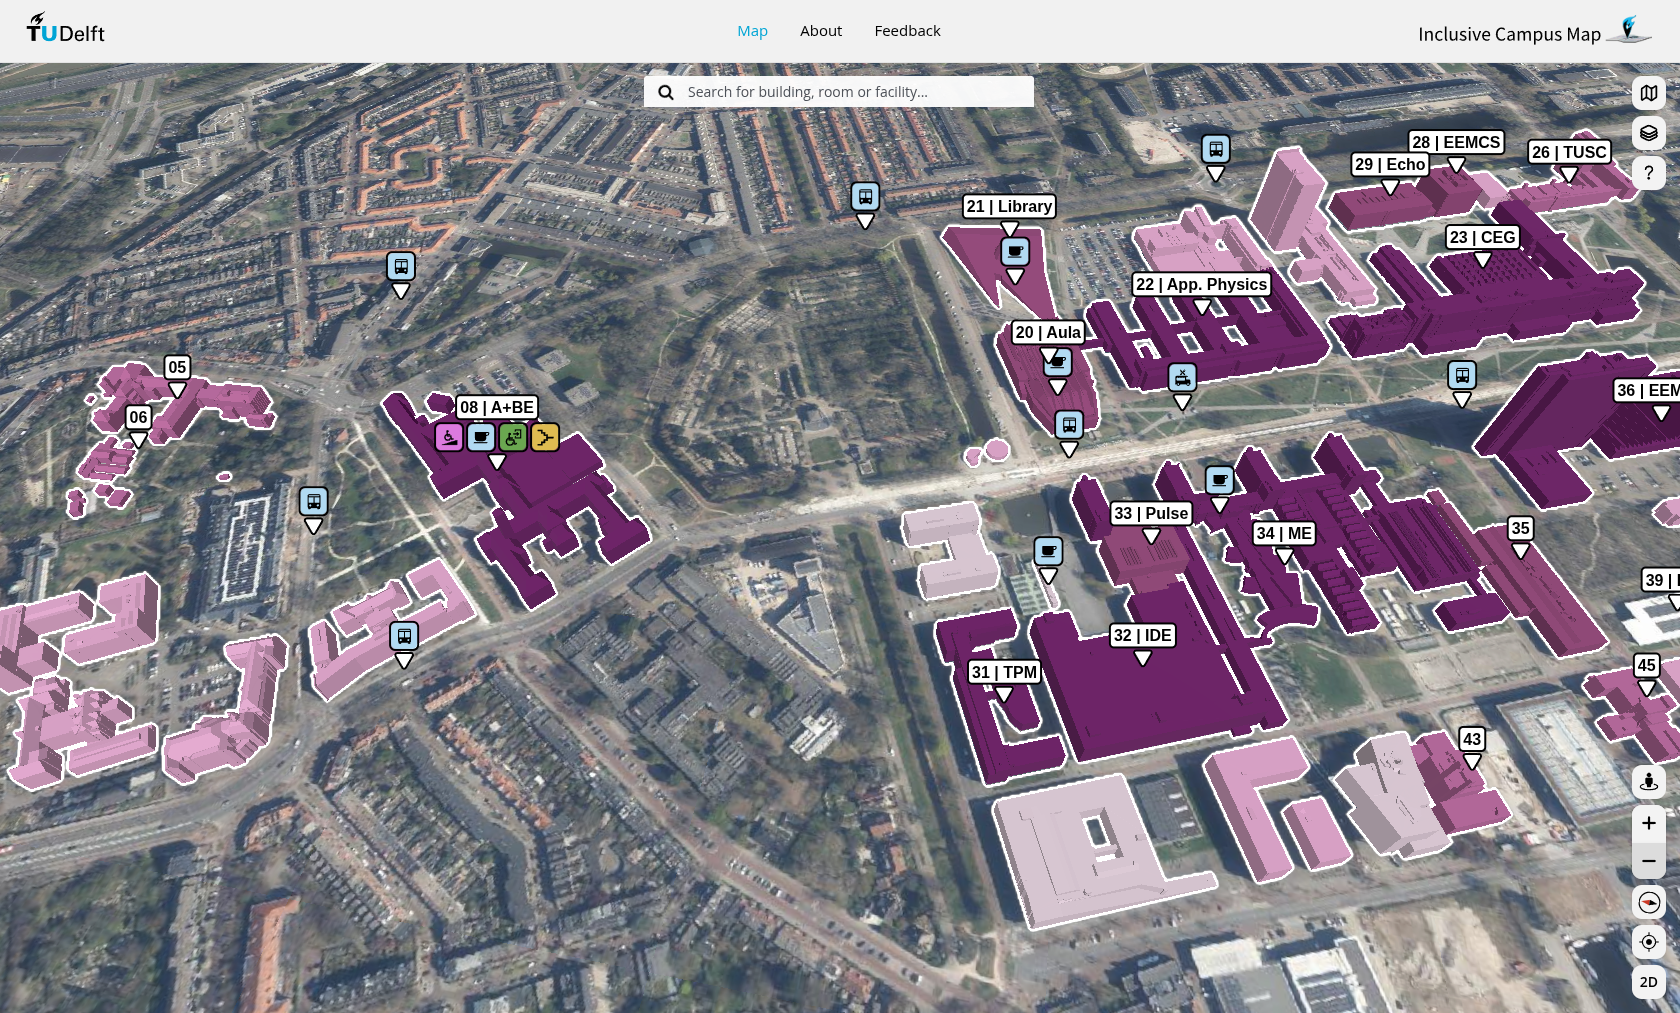The width and height of the screenshot is (1680, 1013).
Task: Click the TU Delft logo
Action: pos(66,30)
